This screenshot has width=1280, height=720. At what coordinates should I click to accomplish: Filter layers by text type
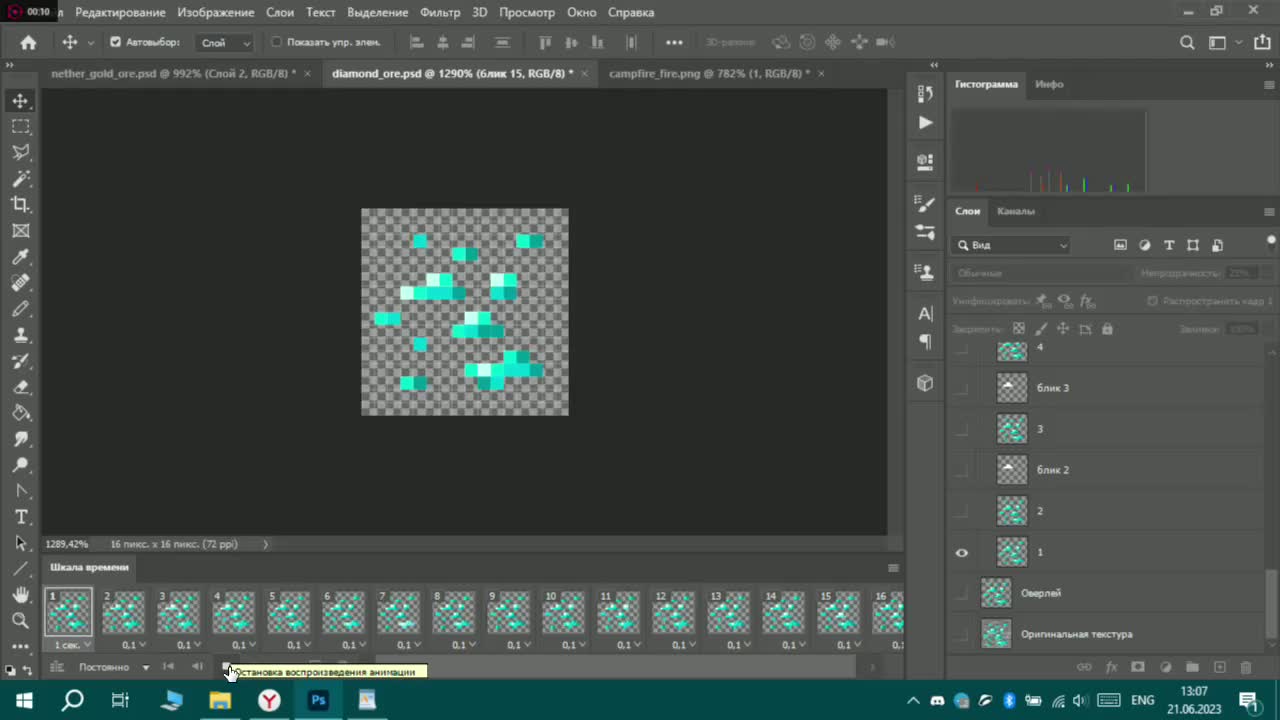[1169, 245]
